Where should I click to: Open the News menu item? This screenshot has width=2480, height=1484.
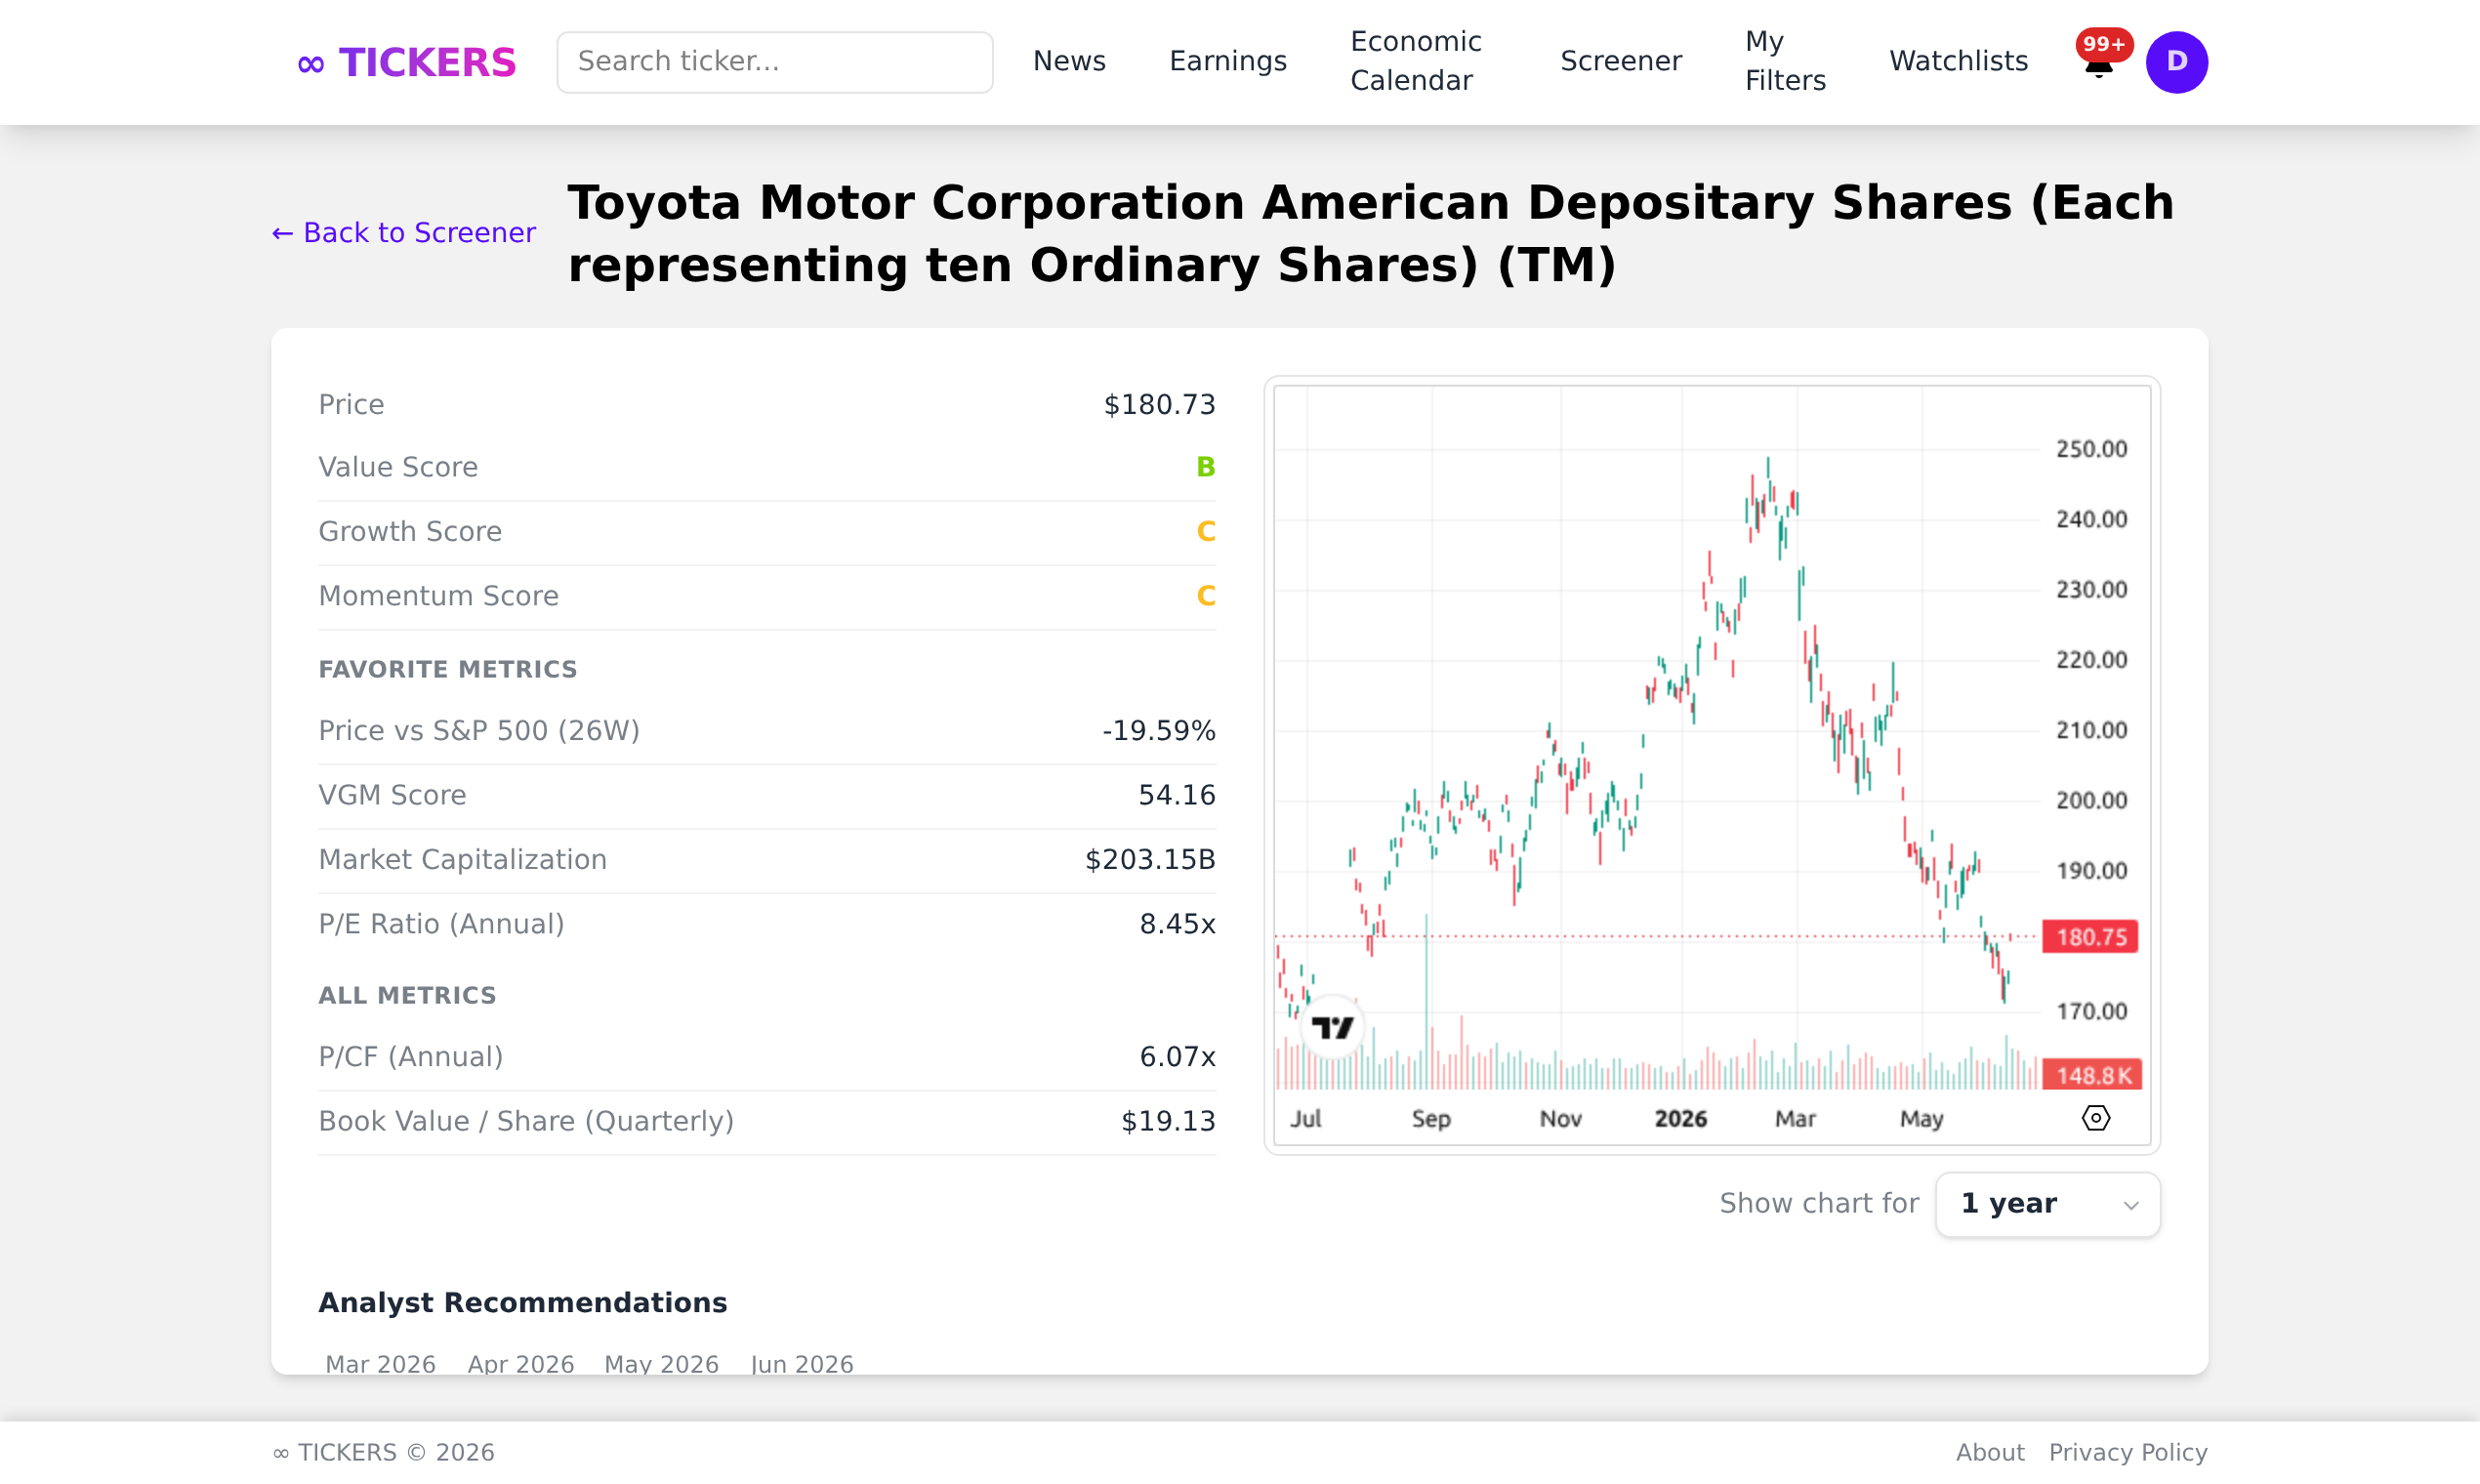1069,62
